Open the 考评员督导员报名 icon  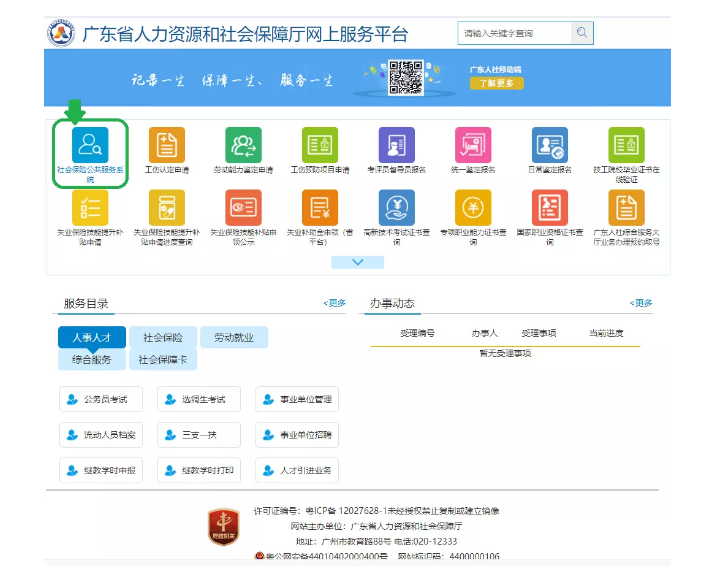pos(397,145)
